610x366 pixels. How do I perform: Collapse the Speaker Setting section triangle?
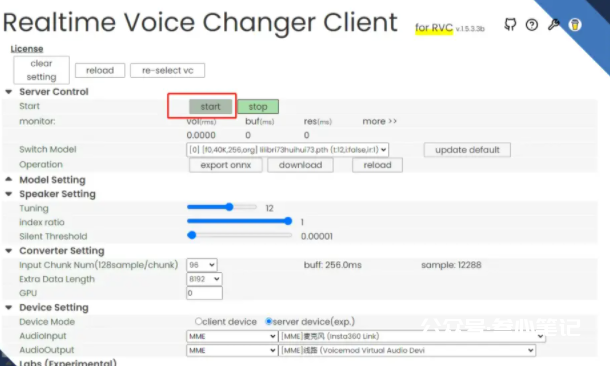[x=9, y=194]
